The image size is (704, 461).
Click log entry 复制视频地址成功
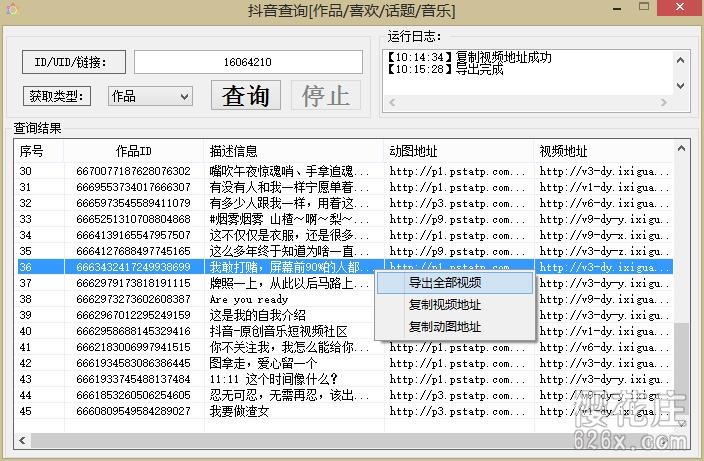[x=470, y=57]
